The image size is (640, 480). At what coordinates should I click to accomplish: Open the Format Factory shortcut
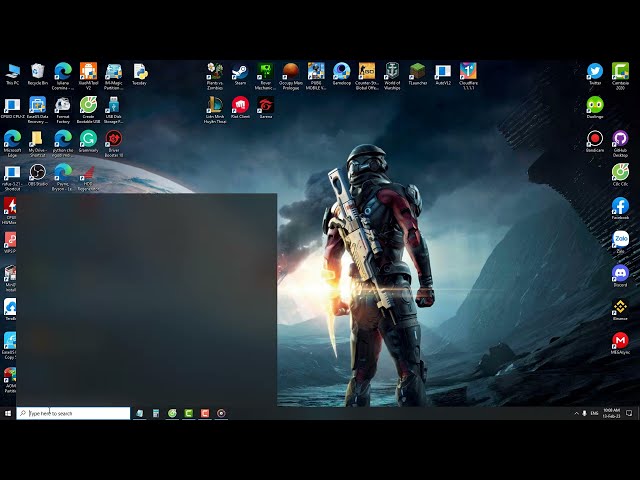pyautogui.click(x=63, y=110)
